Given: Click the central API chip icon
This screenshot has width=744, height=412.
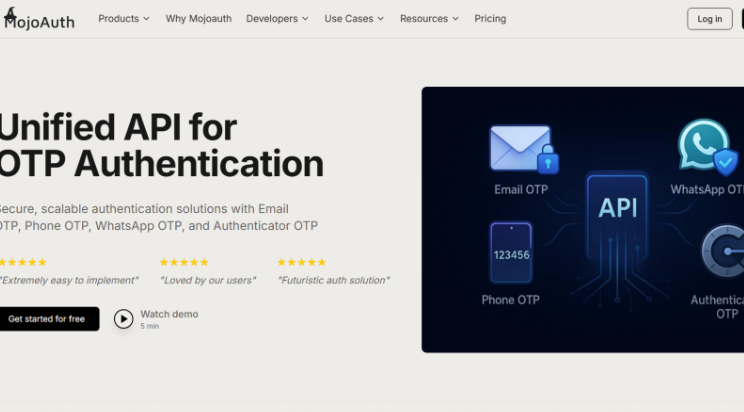Looking at the screenshot, I should point(616,209).
